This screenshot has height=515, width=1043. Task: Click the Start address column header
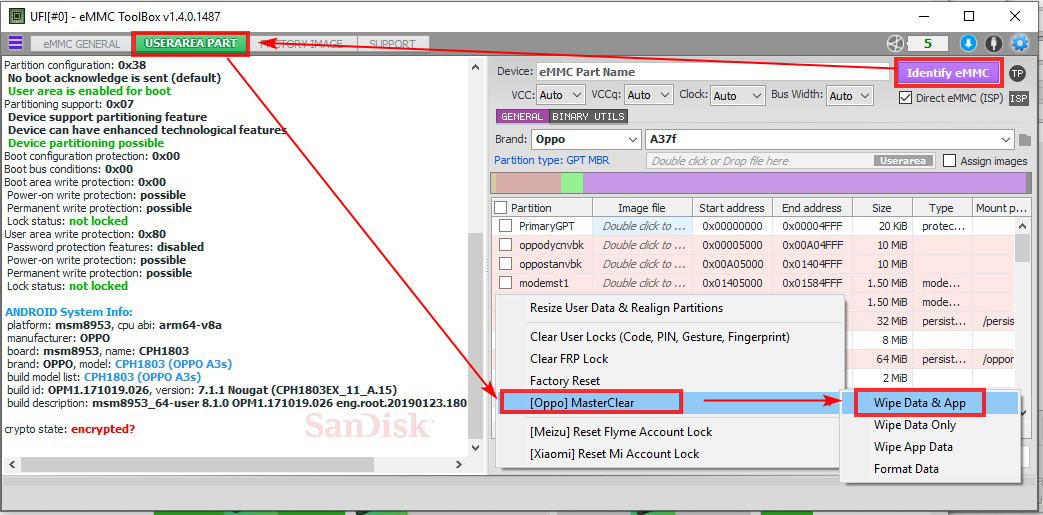(x=731, y=208)
